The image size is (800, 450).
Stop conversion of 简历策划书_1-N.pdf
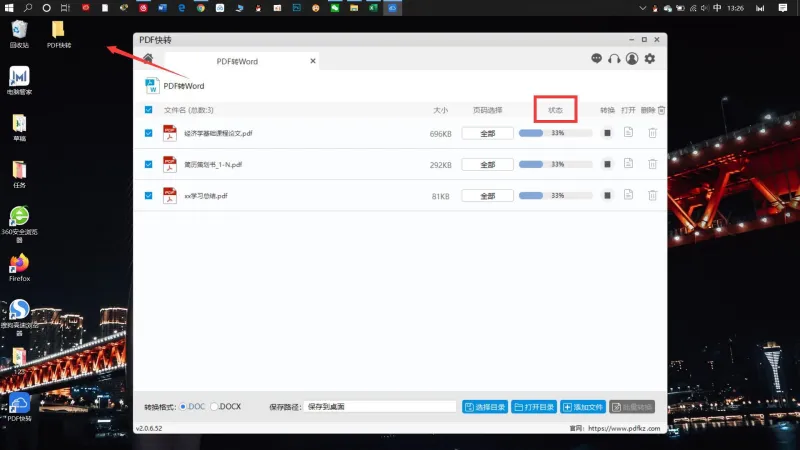607,164
